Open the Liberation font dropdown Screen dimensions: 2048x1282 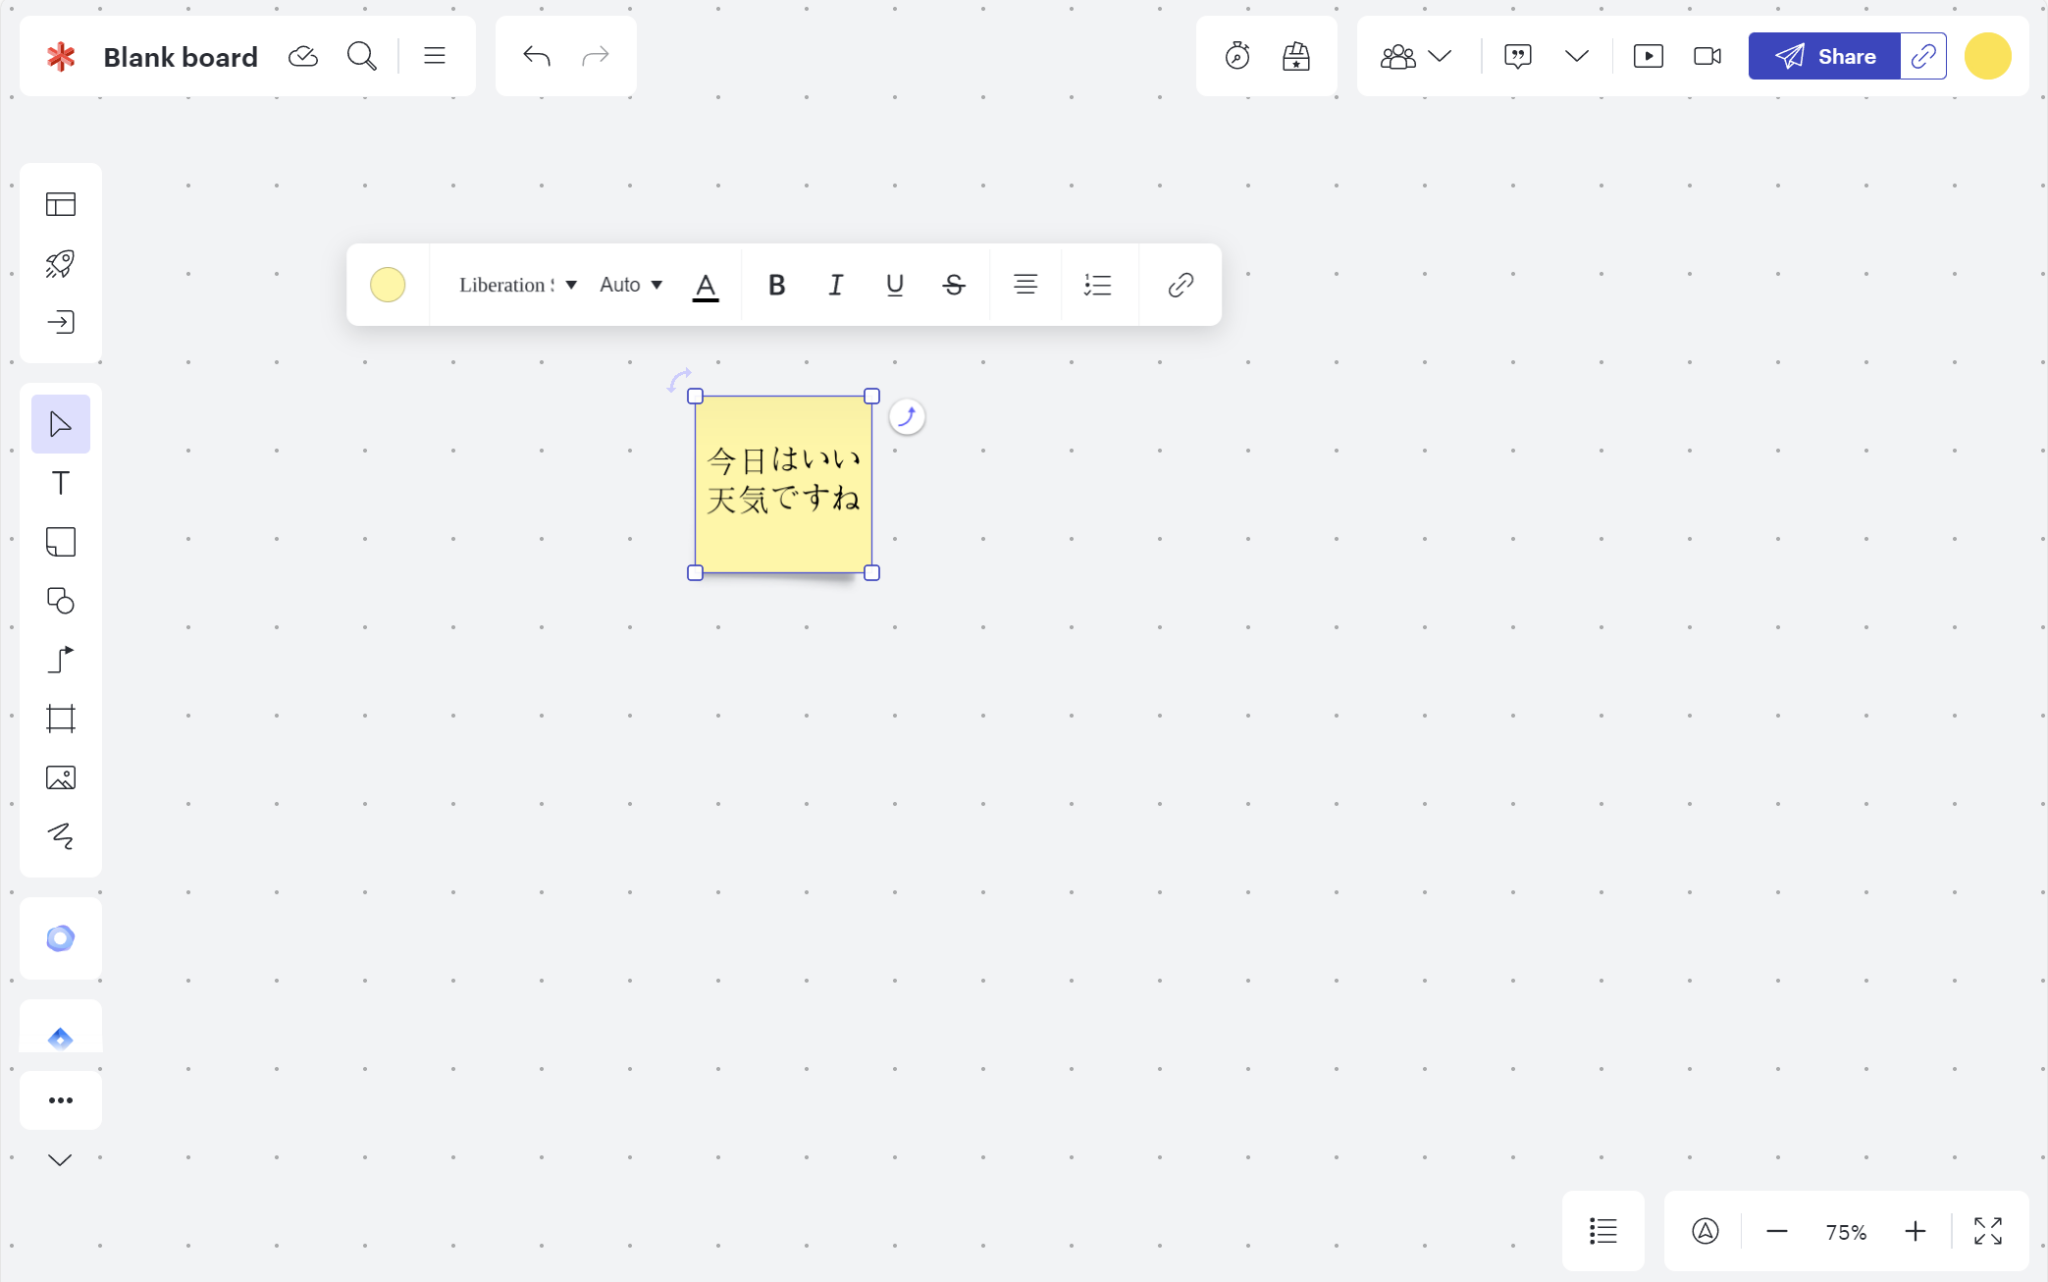point(517,285)
